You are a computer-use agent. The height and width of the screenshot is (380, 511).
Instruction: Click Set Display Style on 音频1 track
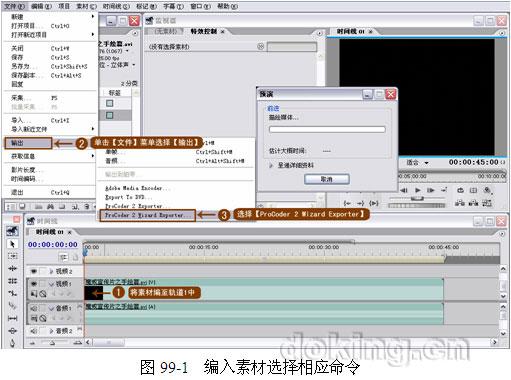[x=34, y=318]
